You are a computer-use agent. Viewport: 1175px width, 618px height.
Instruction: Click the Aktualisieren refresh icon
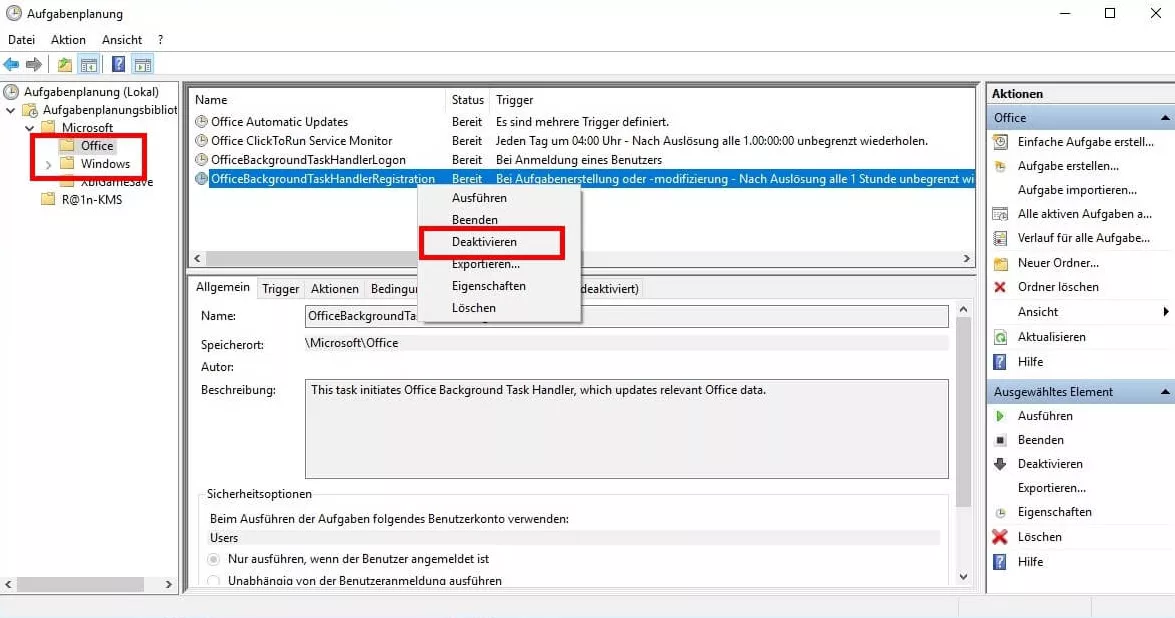[x=999, y=337]
